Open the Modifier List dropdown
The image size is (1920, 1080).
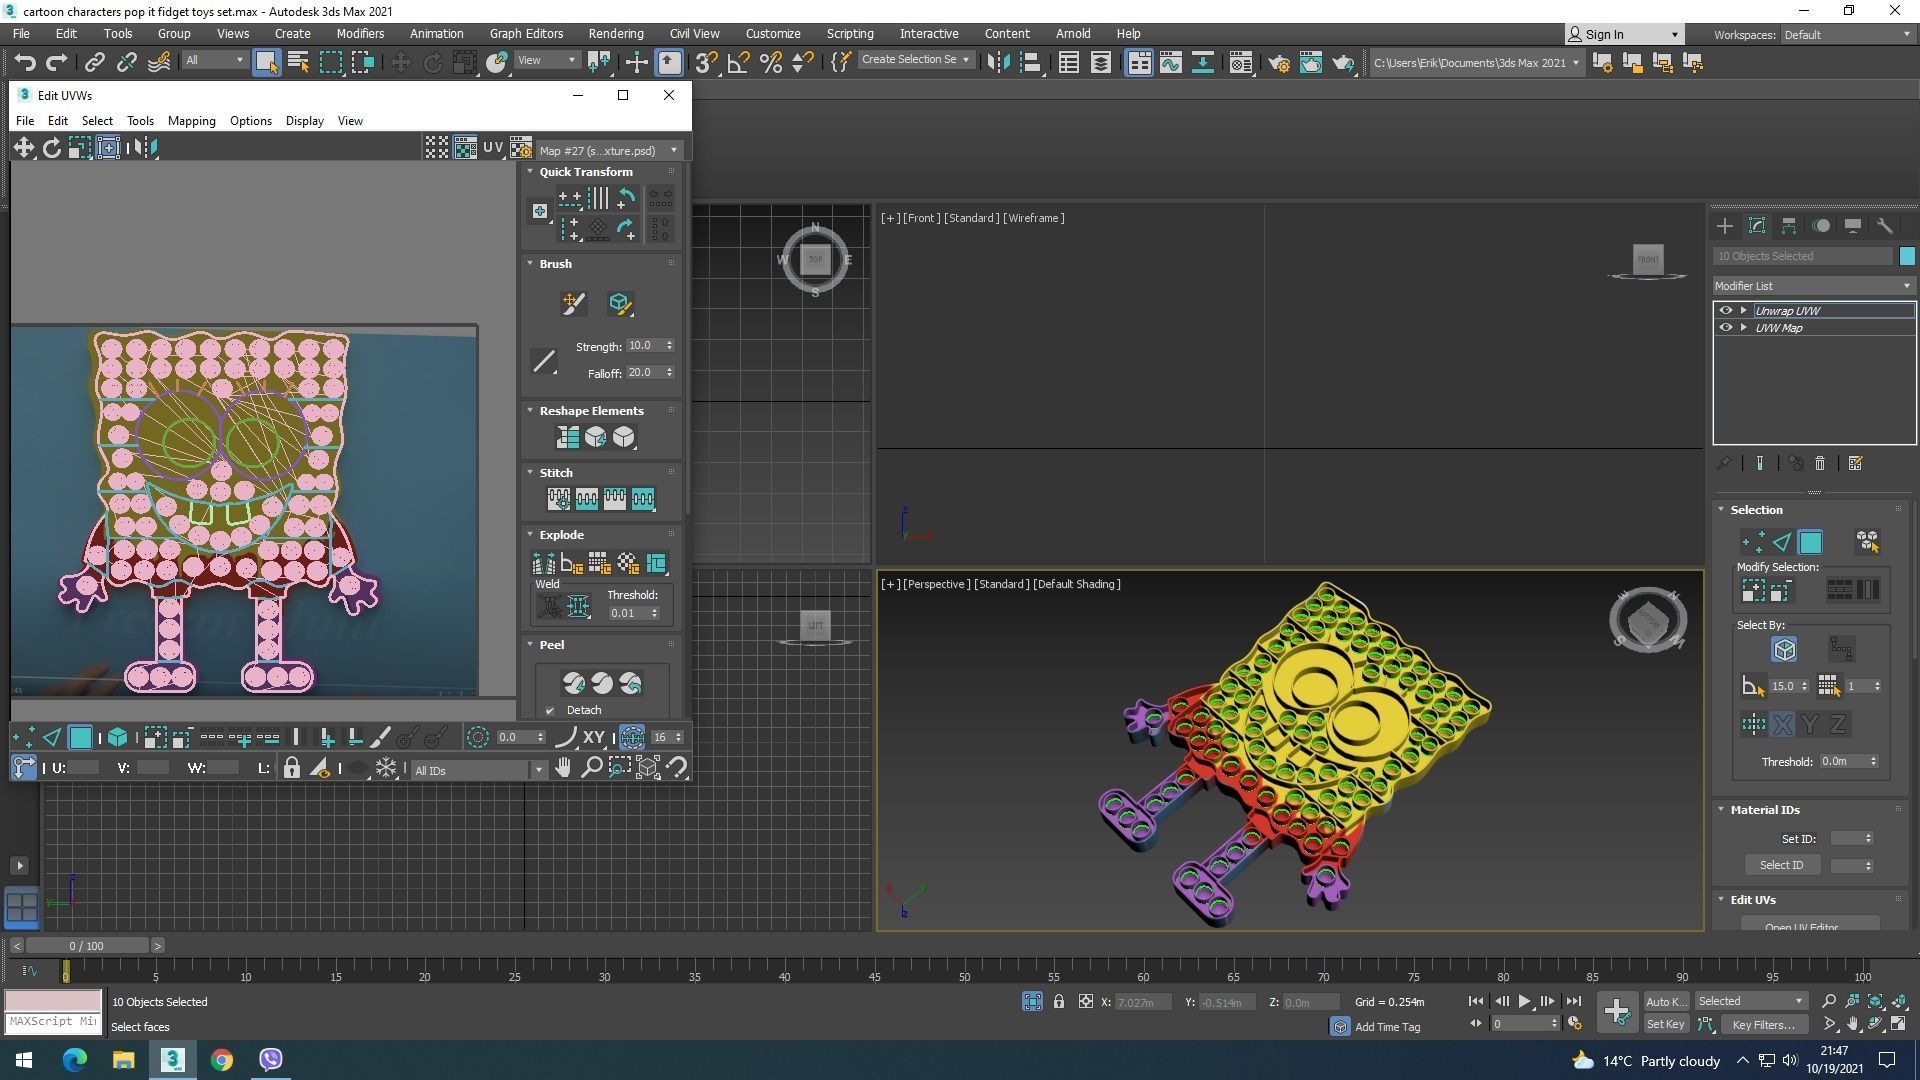coord(1813,286)
